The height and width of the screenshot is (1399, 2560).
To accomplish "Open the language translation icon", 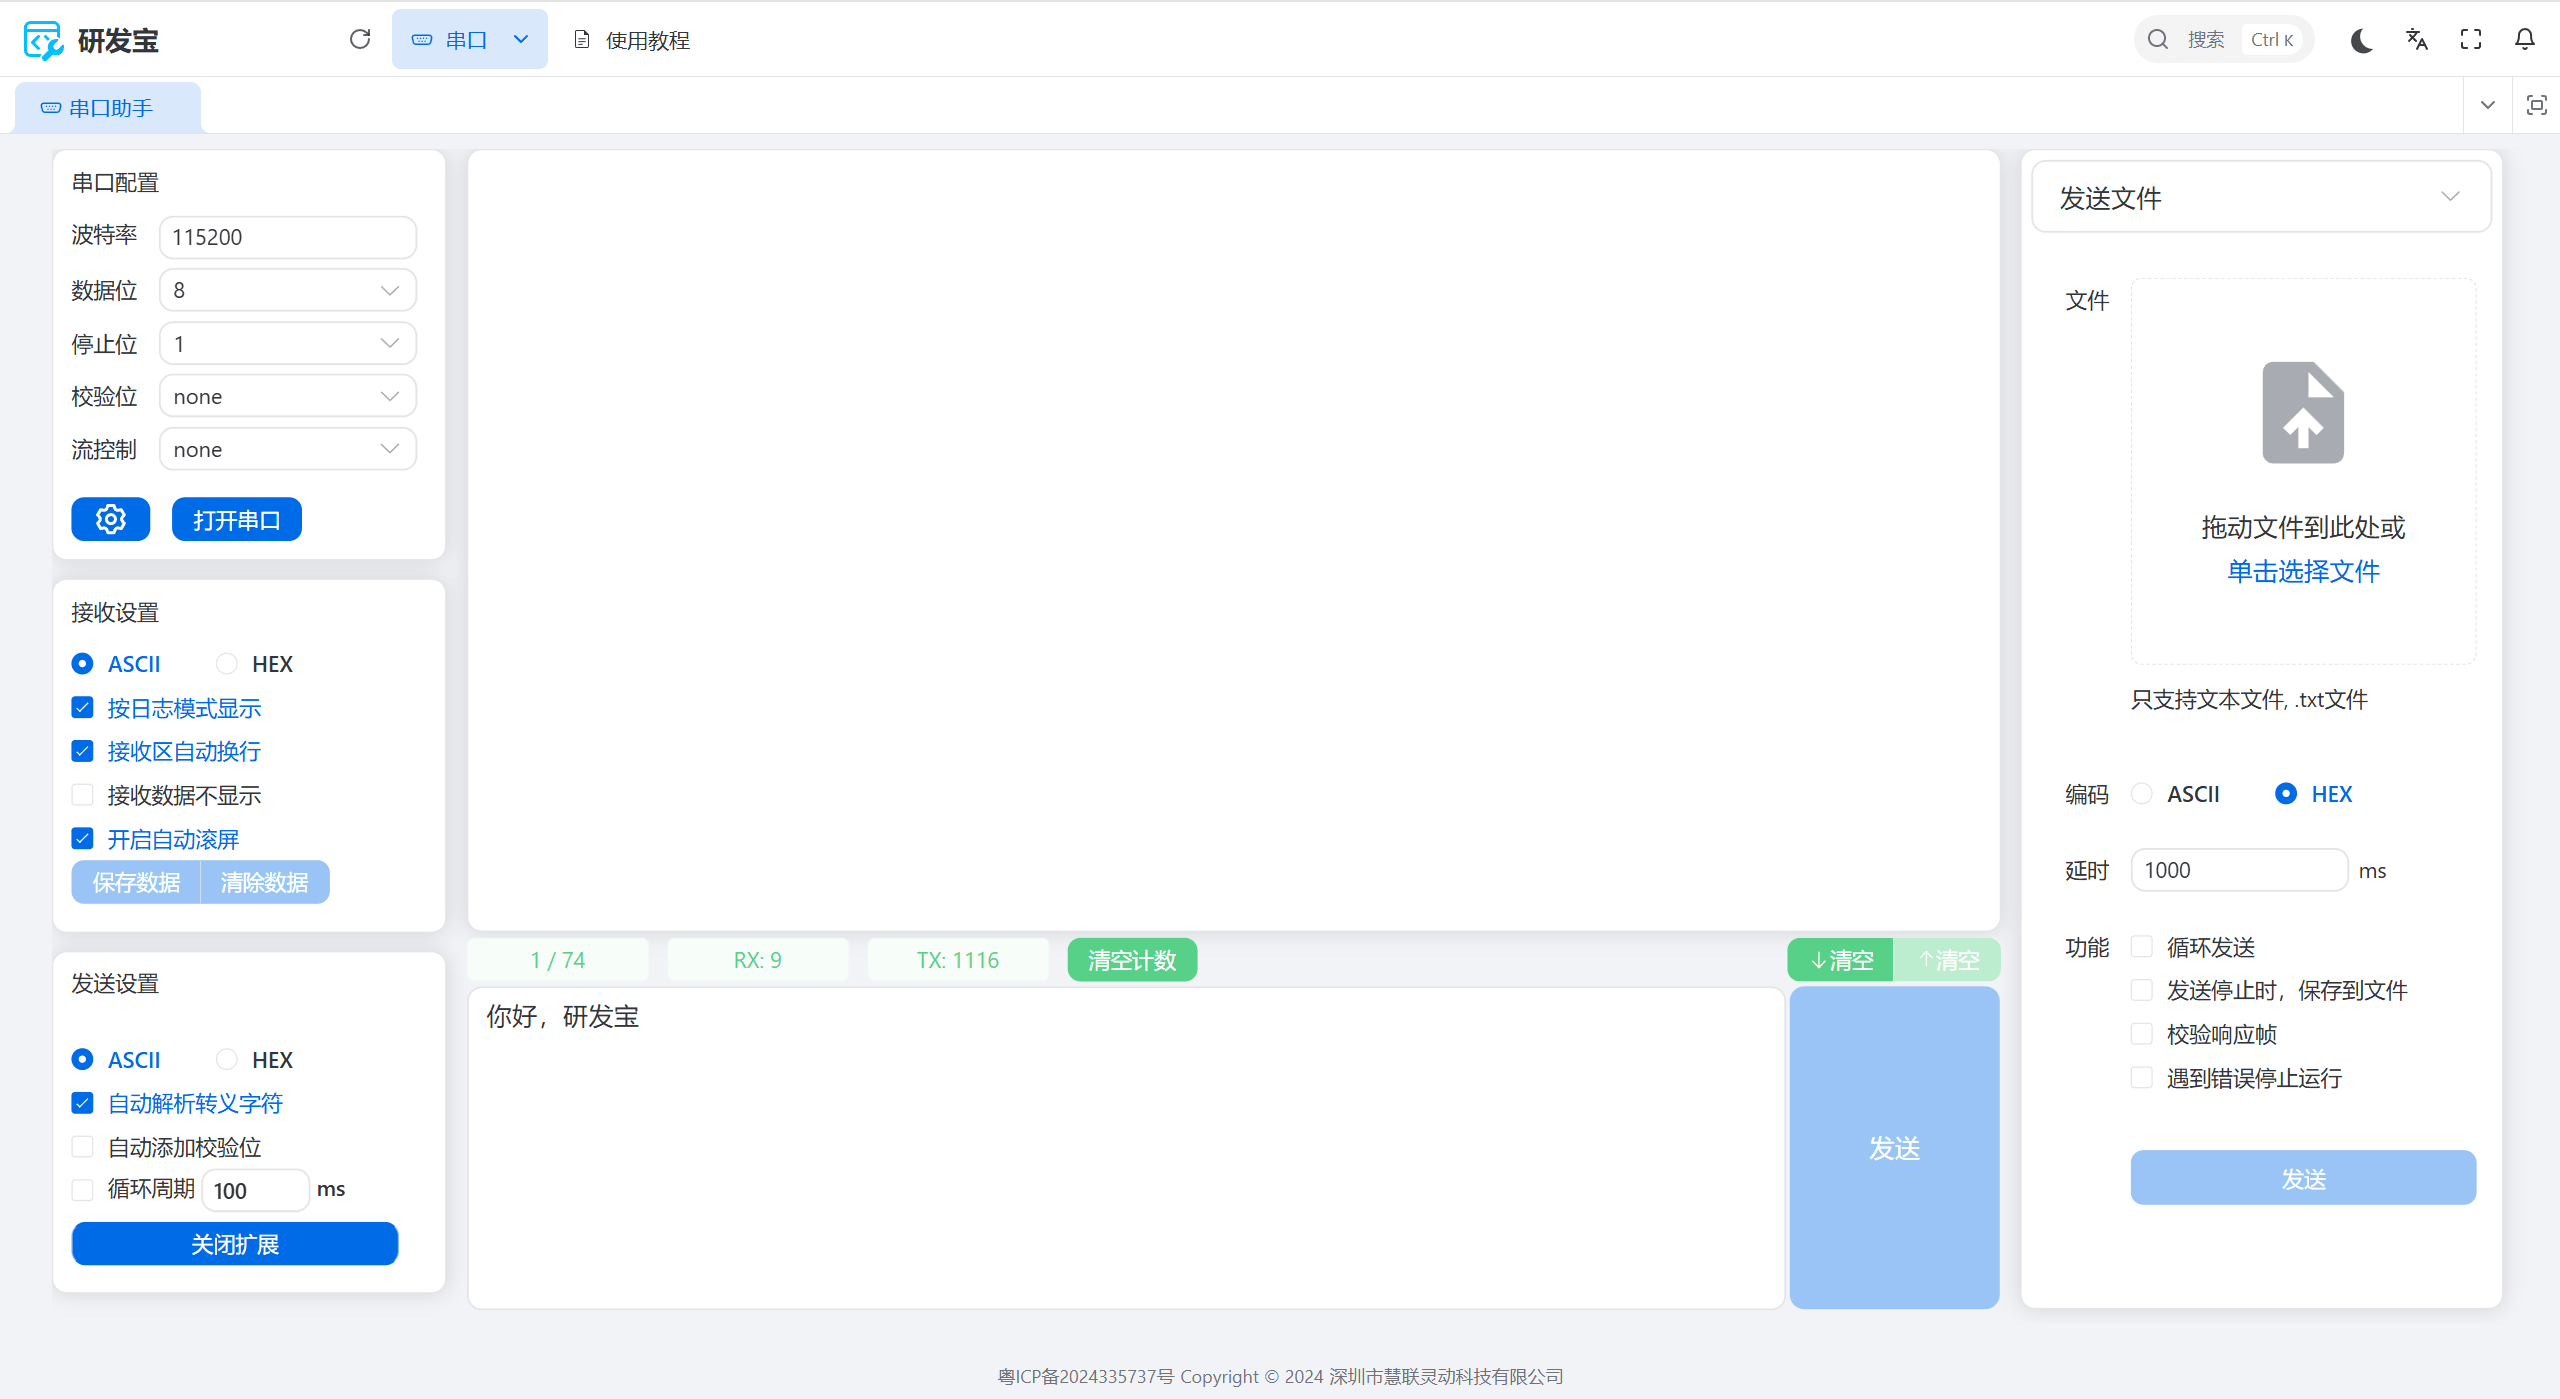I will pyautogui.click(x=2416, y=40).
